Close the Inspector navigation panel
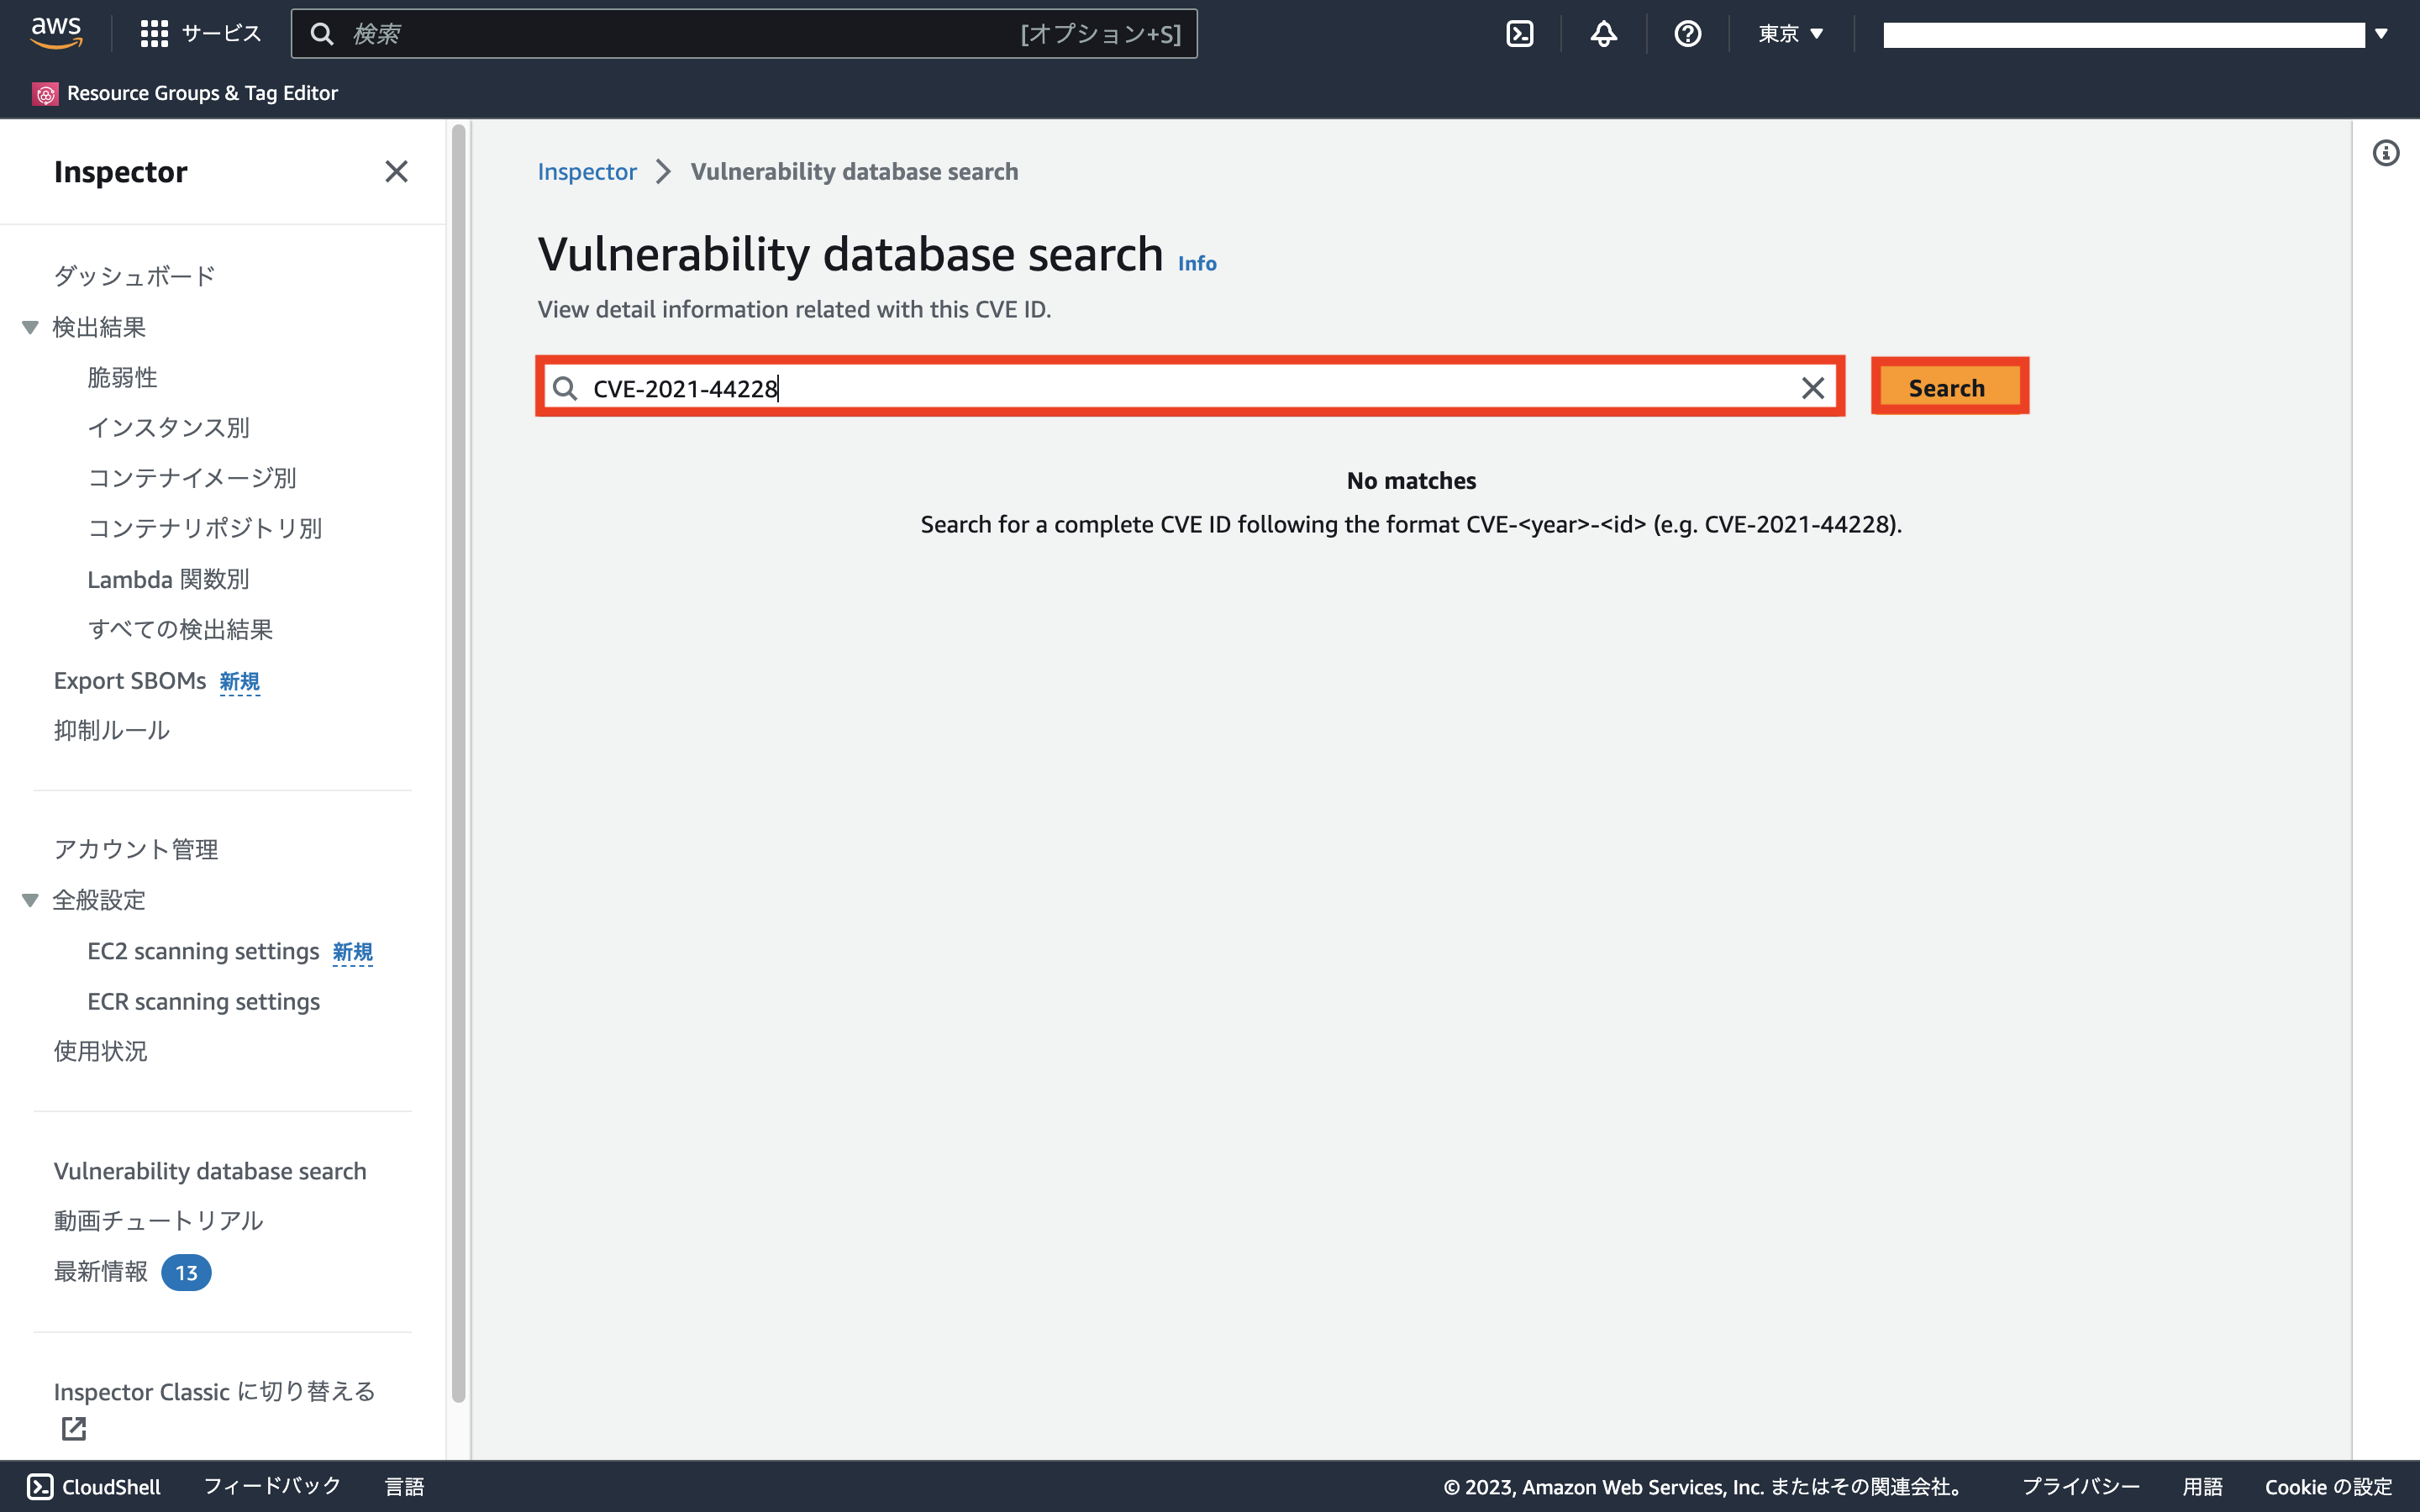 (x=396, y=171)
